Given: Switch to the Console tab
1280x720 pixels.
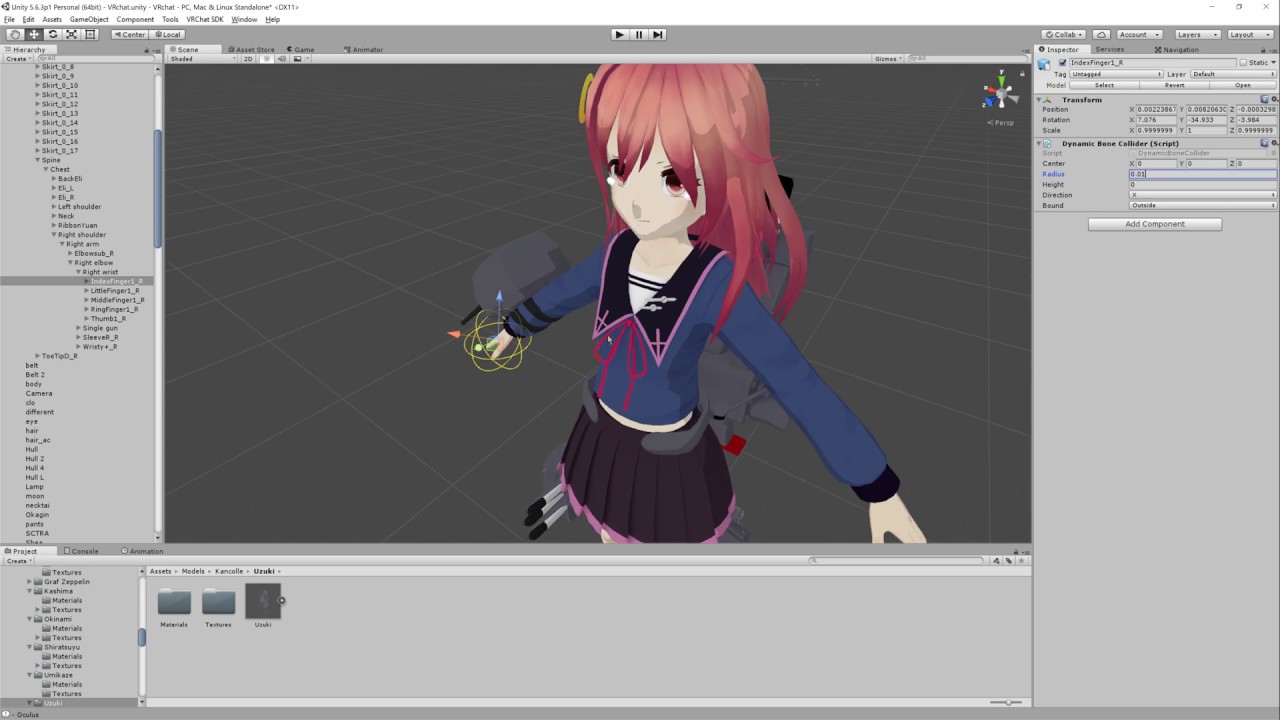Looking at the screenshot, I should [82, 551].
